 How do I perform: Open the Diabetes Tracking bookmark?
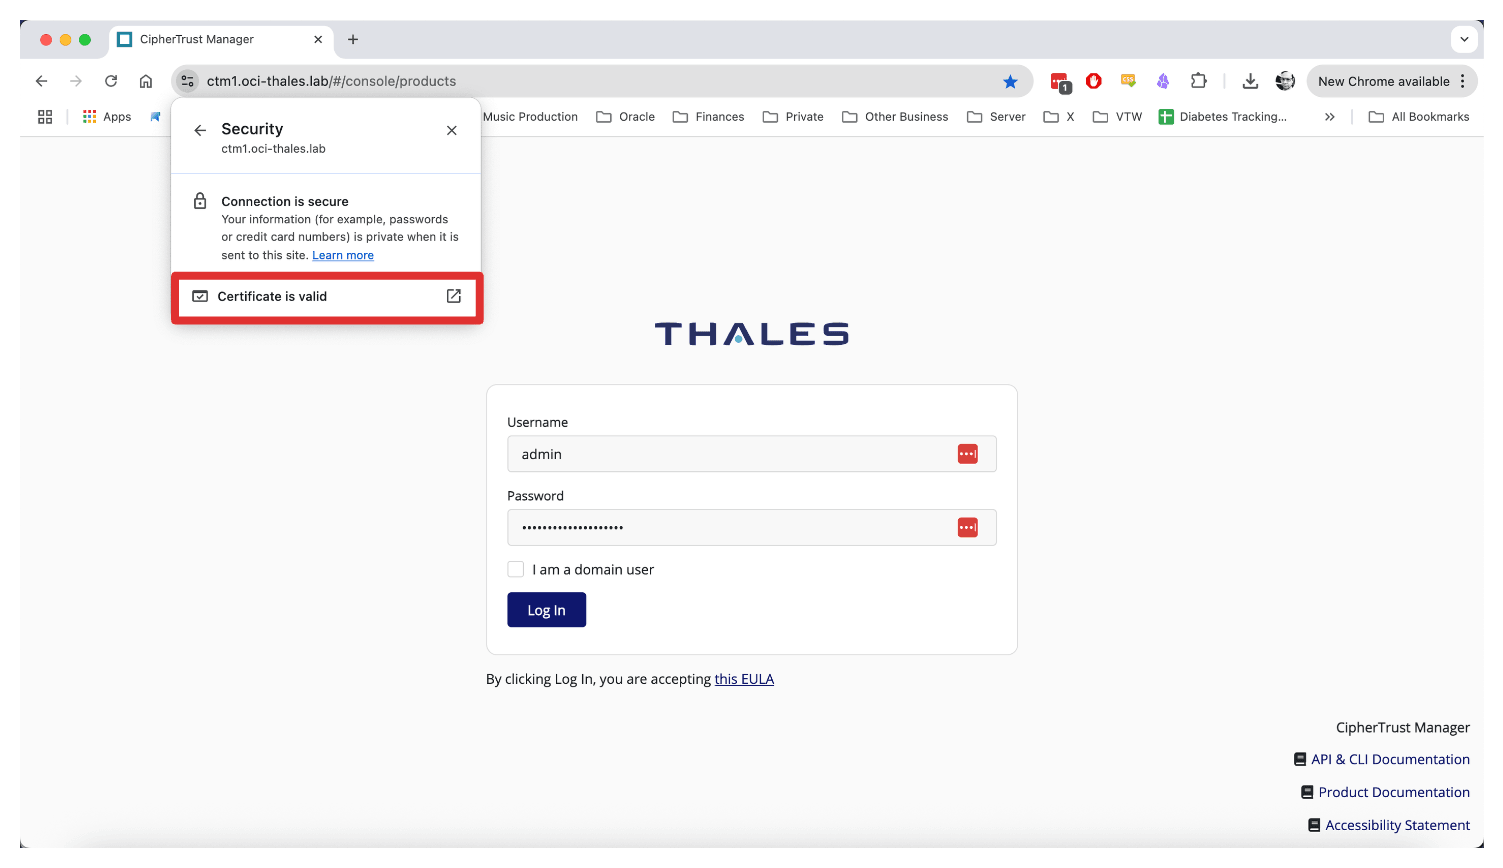(1222, 117)
